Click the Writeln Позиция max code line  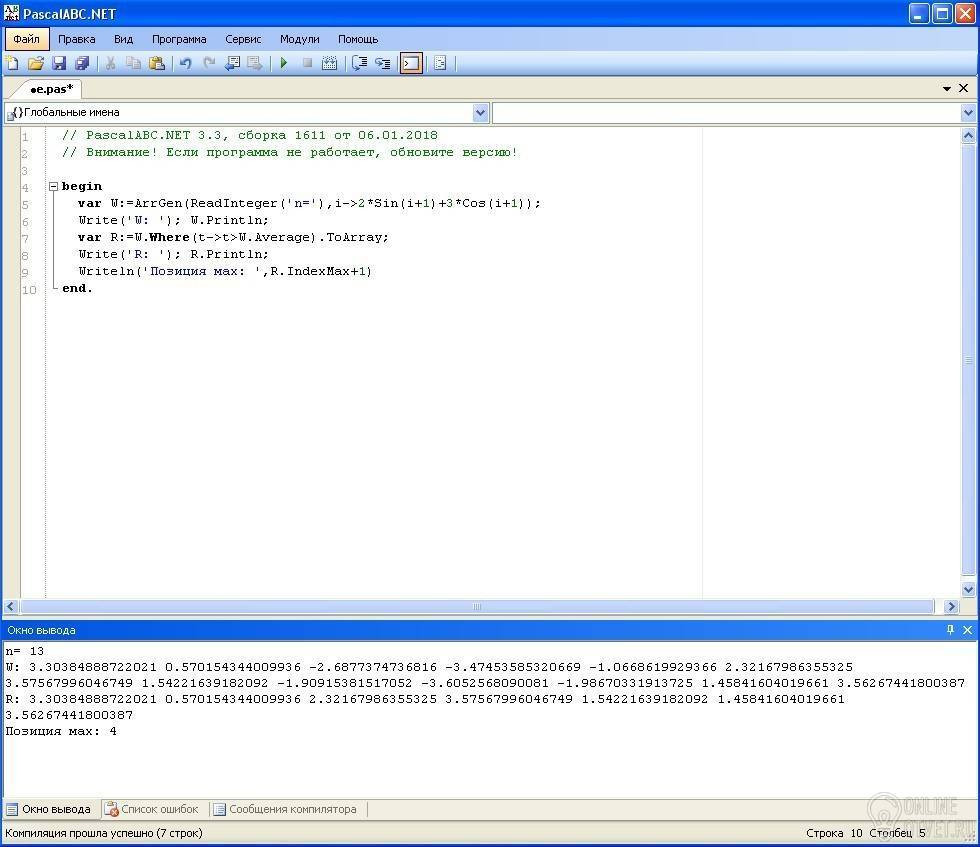point(225,271)
